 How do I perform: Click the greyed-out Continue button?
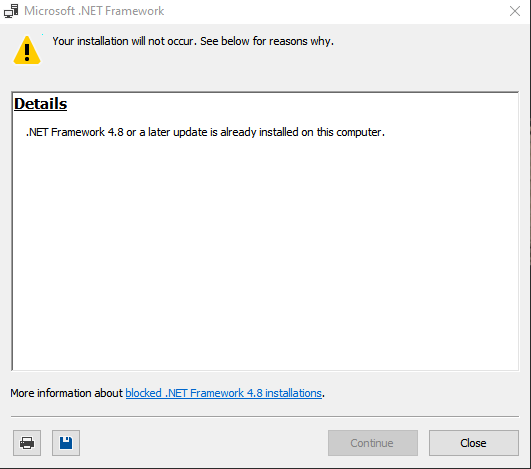coord(373,443)
